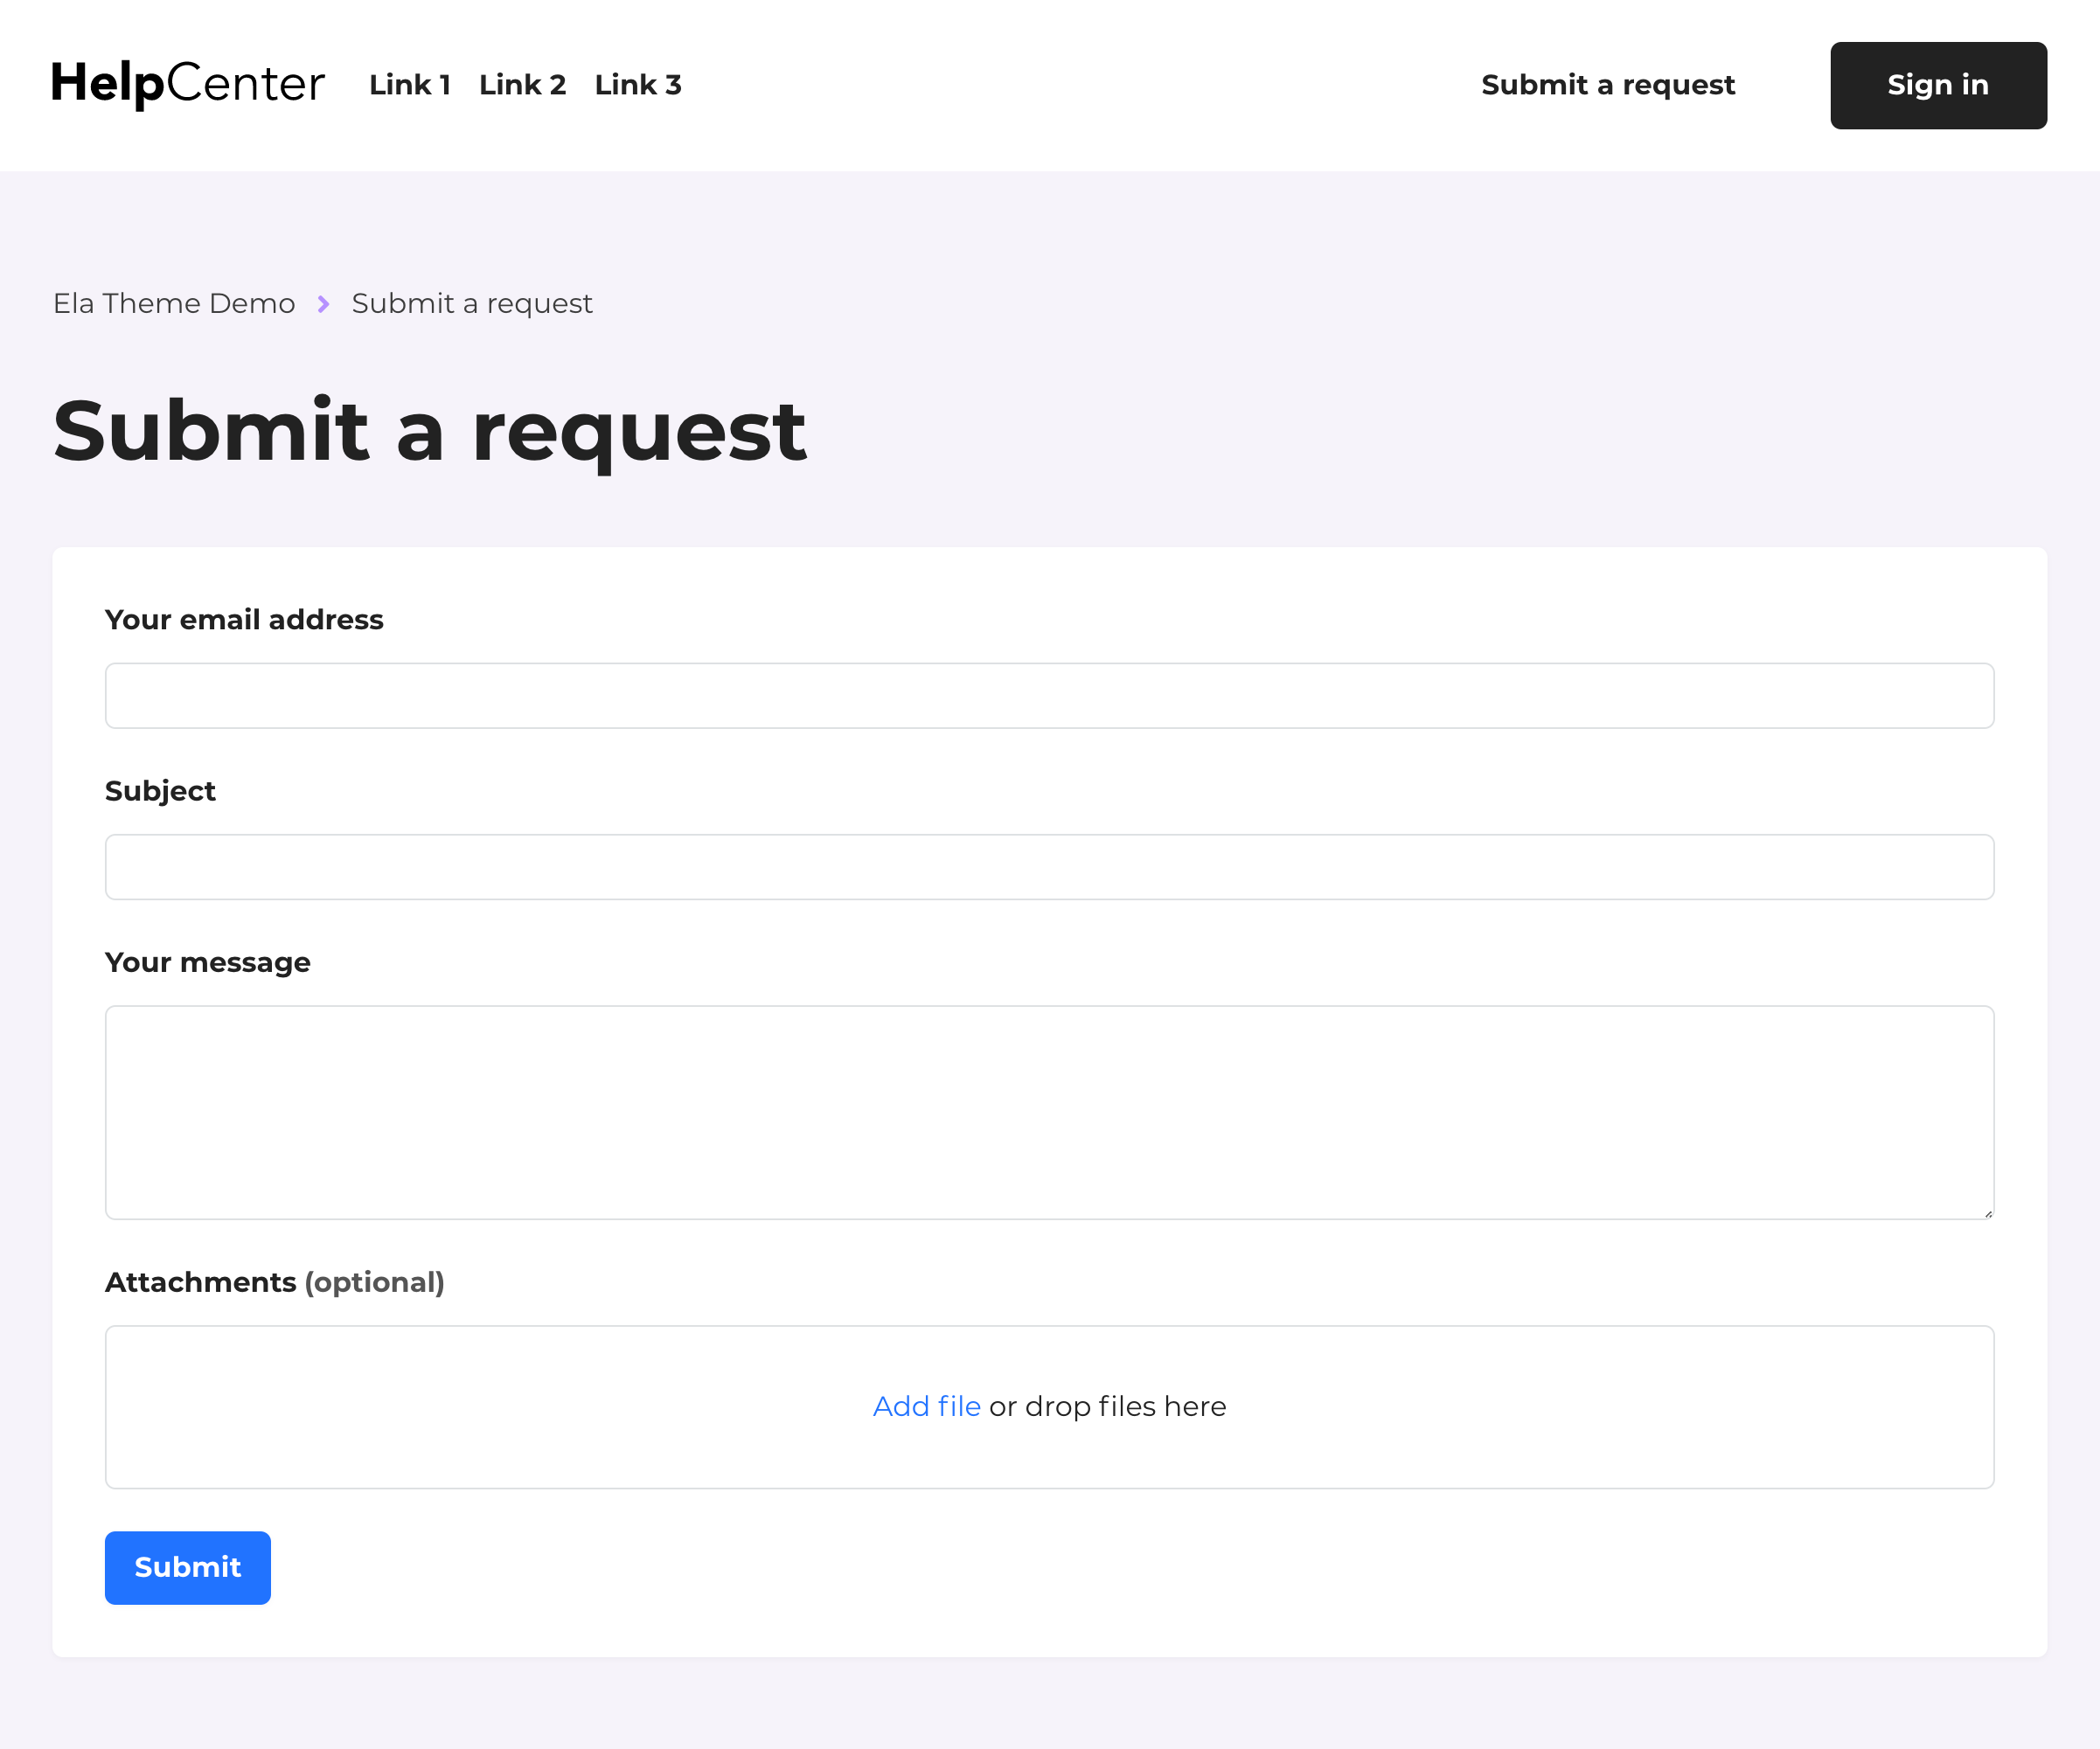Image resolution: width=2100 pixels, height=1749 pixels.
Task: Click the Submit a request breadcrumb item
Action: [472, 304]
